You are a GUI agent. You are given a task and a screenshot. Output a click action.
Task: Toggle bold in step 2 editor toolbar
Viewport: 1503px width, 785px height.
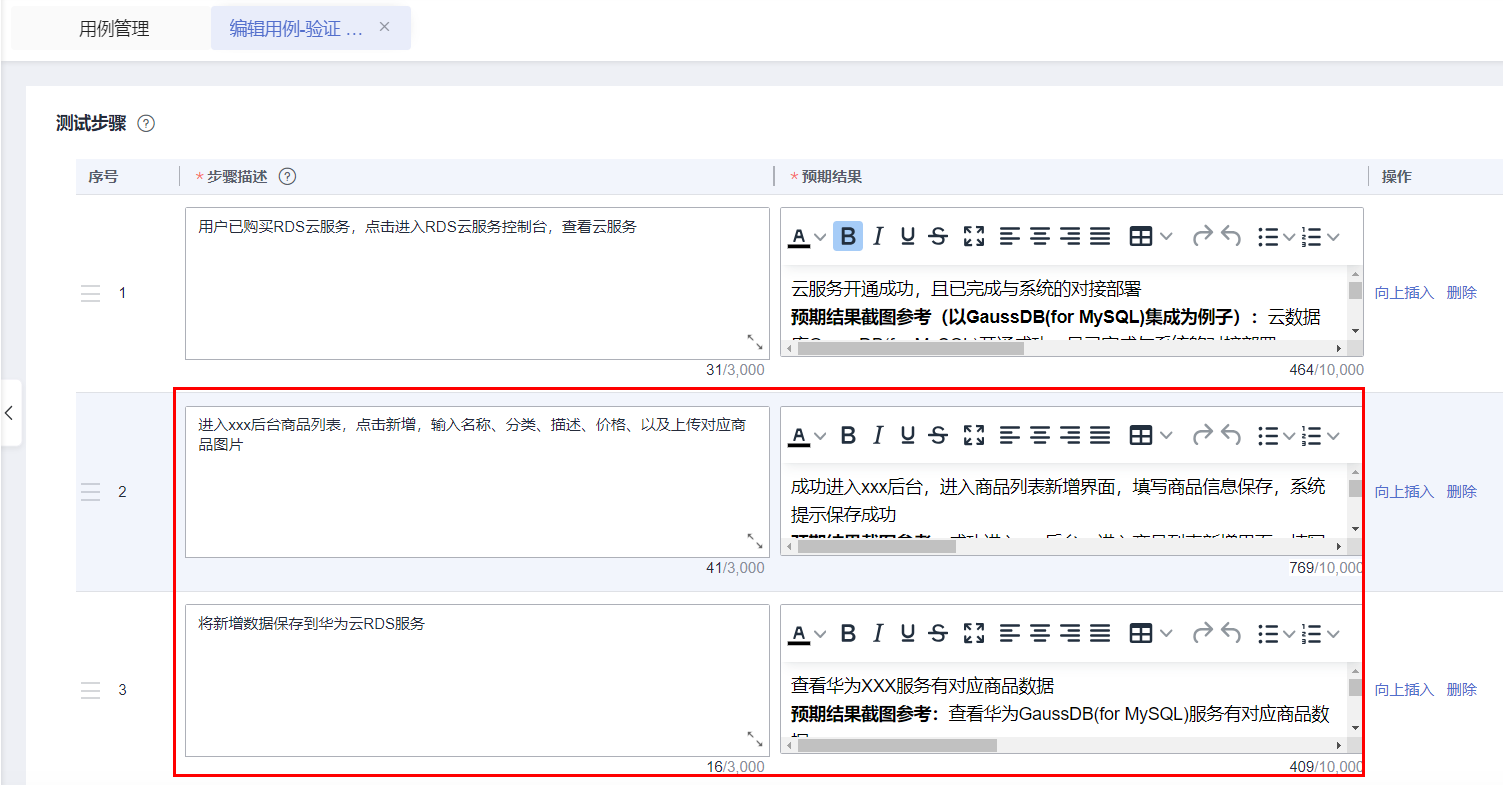[x=848, y=435]
